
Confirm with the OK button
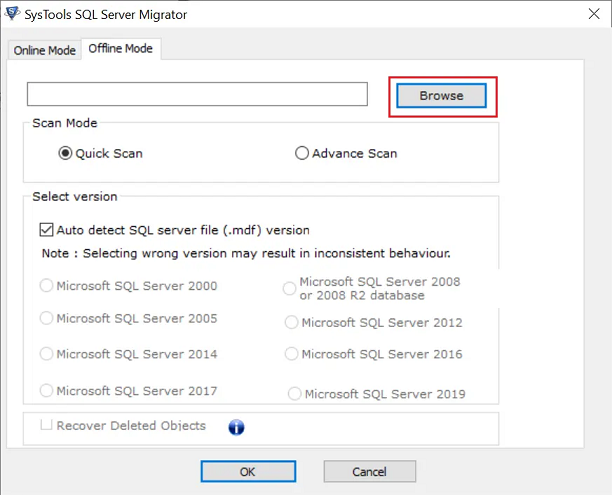click(248, 472)
